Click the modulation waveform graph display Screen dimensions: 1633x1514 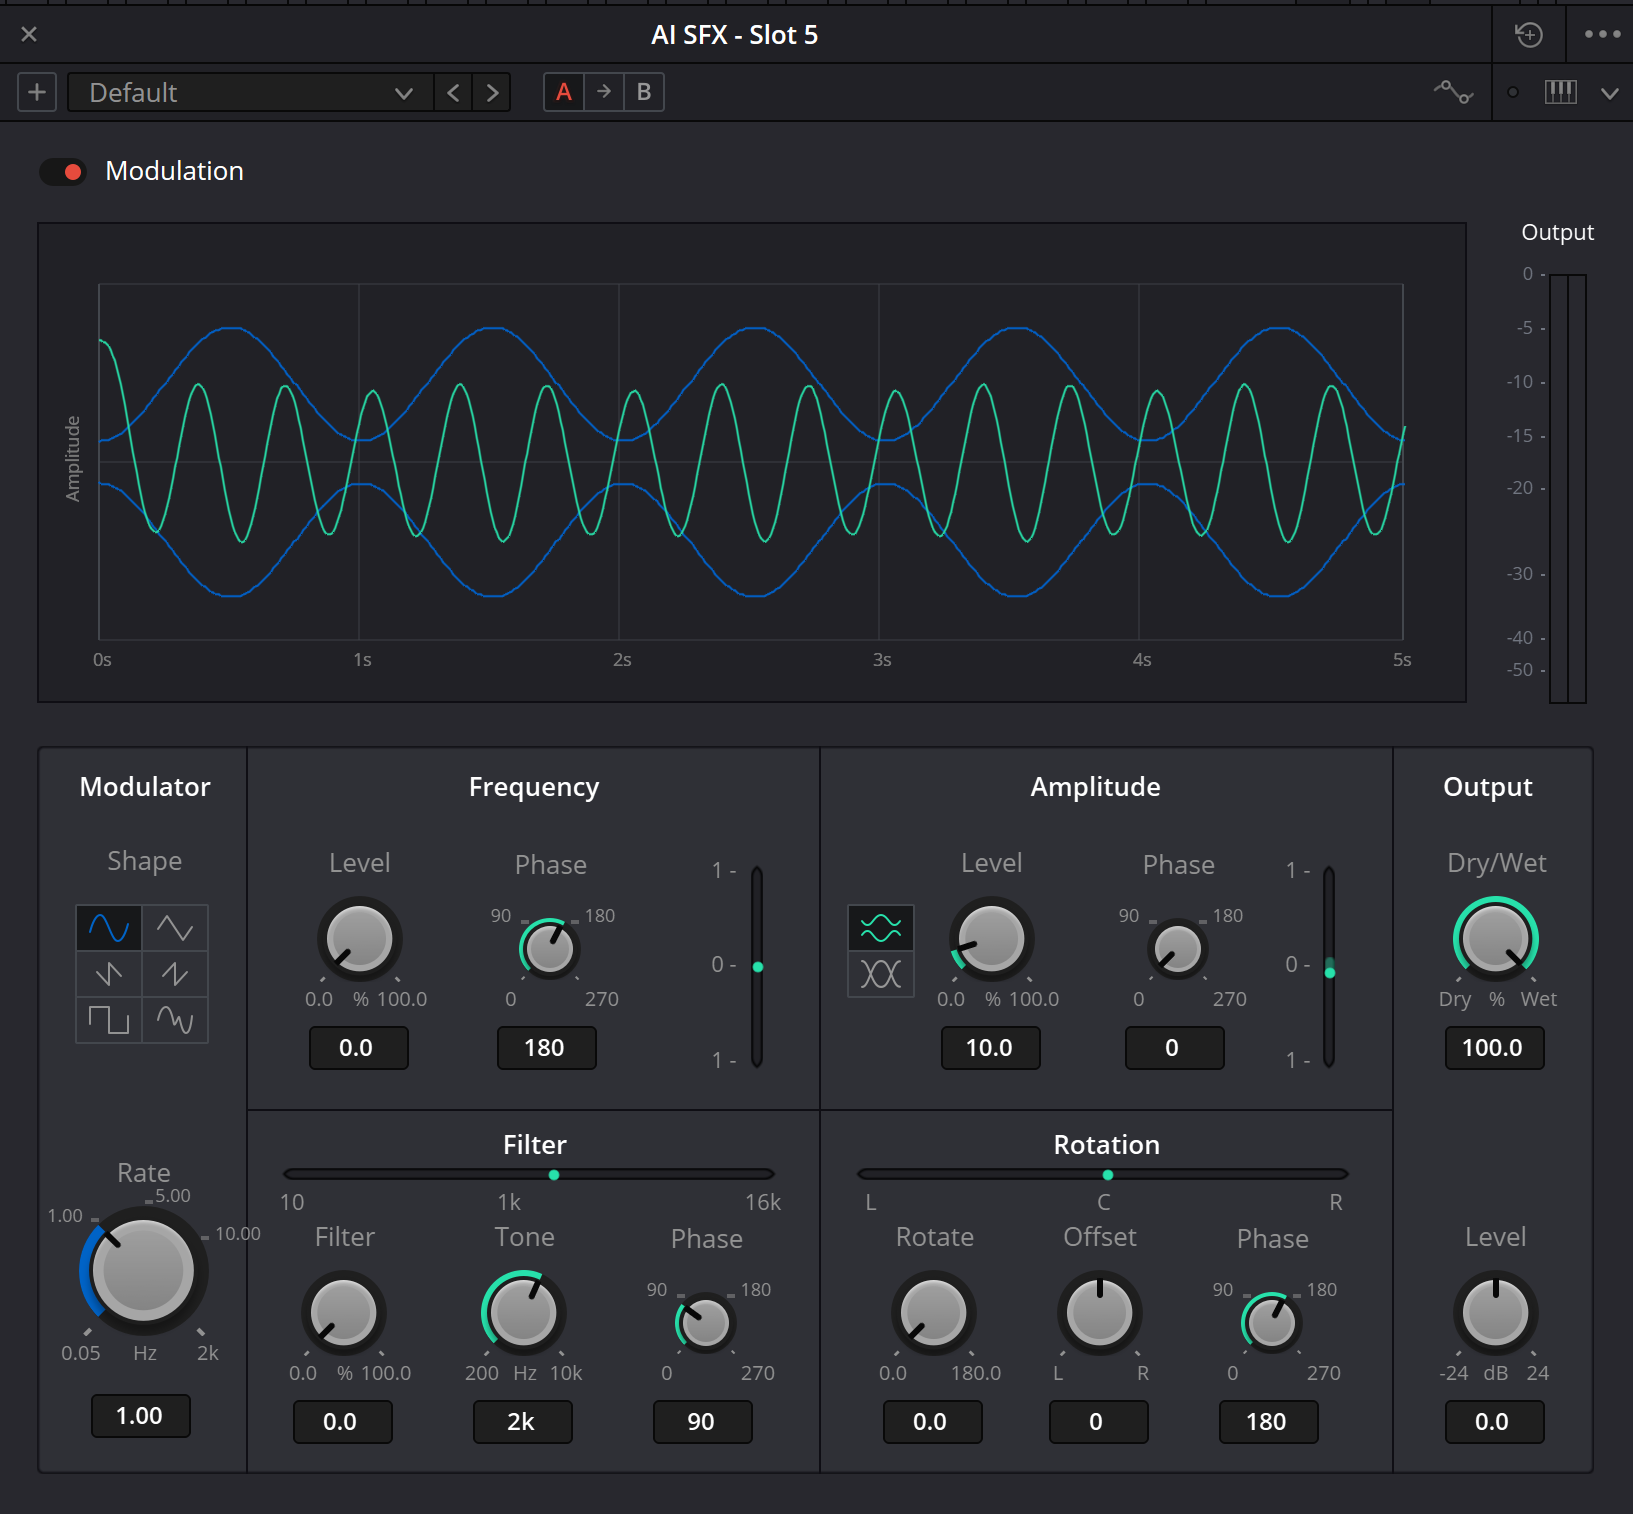(x=752, y=462)
